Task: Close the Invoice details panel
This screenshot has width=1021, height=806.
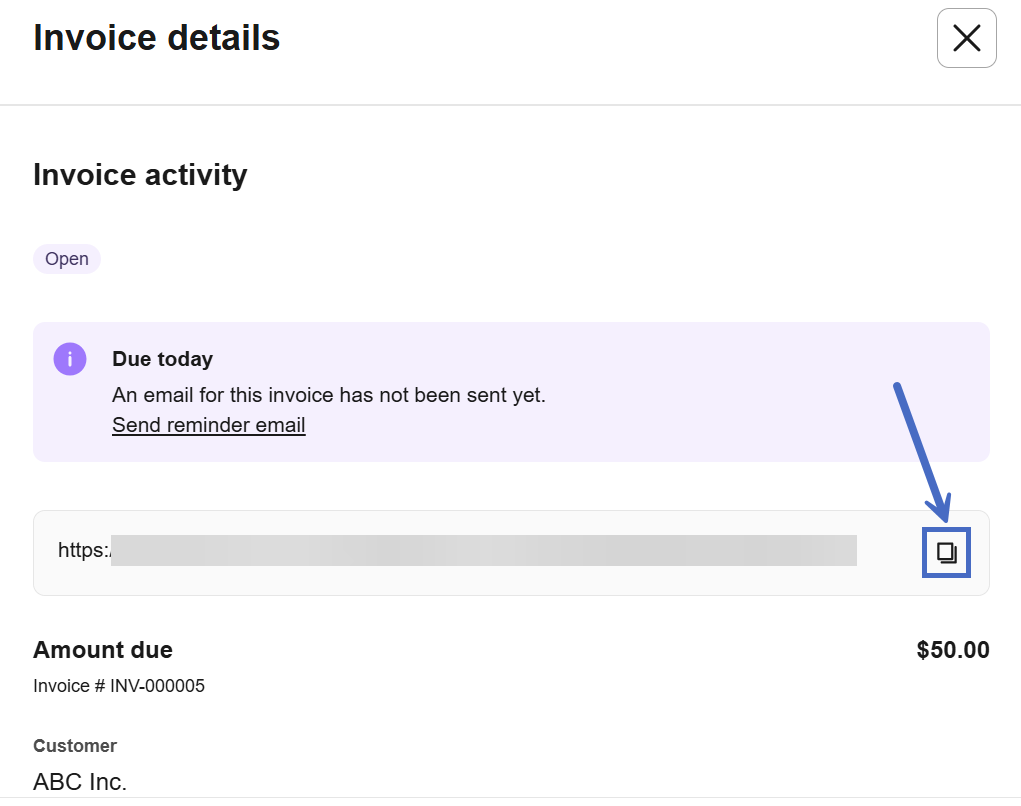Action: click(966, 38)
